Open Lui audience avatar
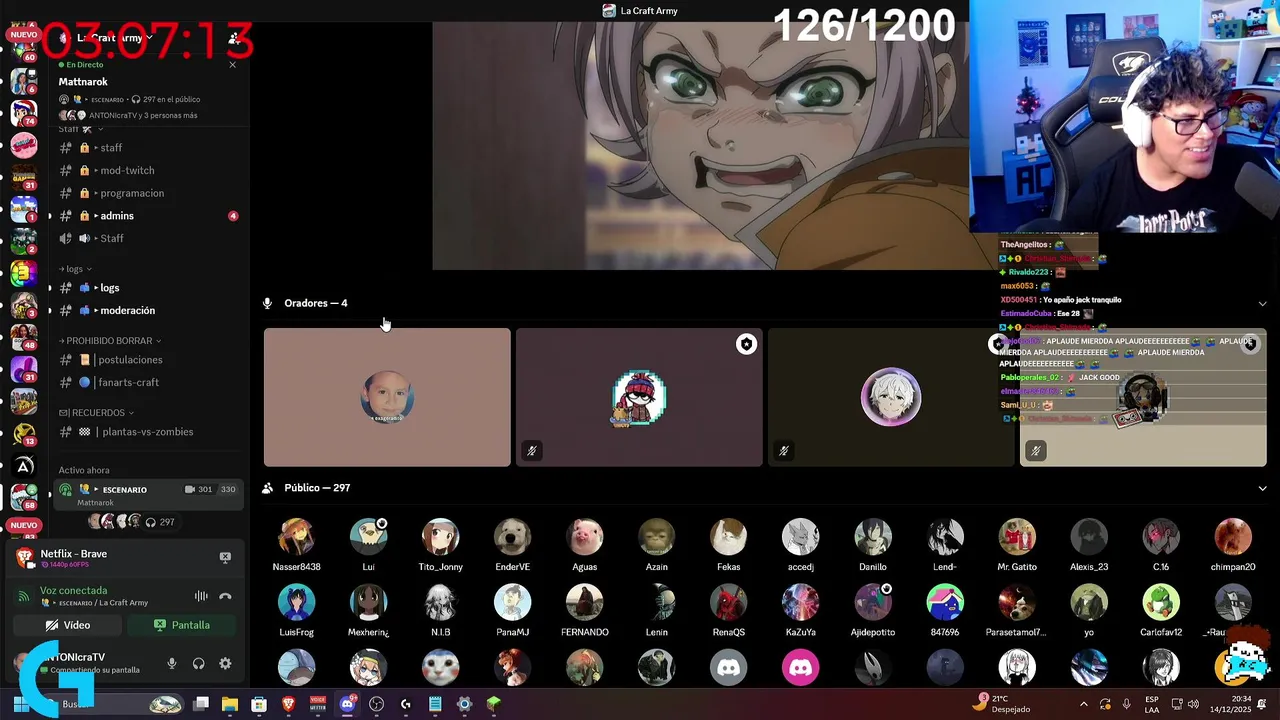1280x720 pixels. (x=368, y=537)
